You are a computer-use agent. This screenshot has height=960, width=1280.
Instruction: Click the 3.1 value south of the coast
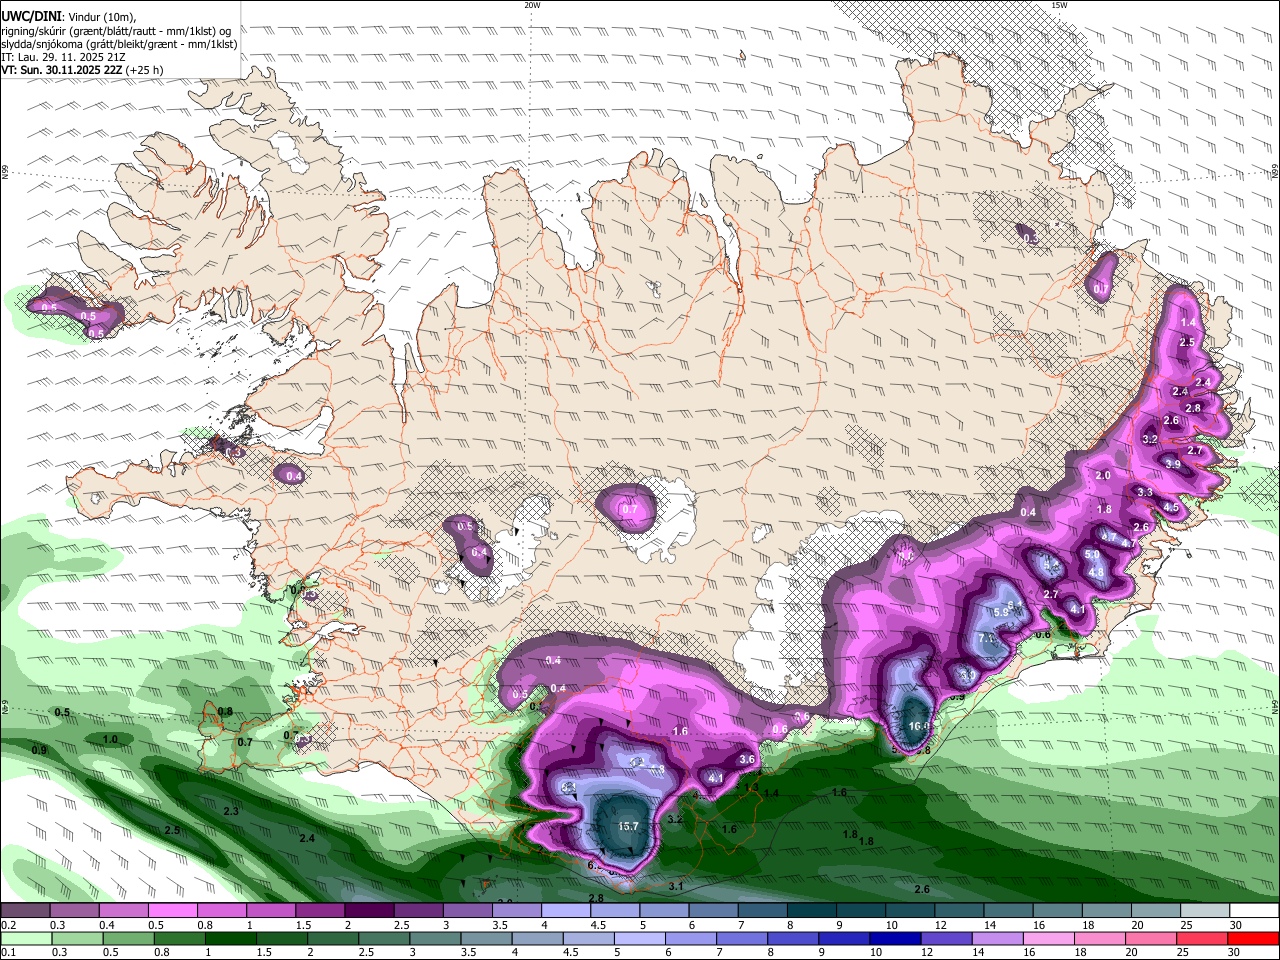tap(676, 886)
